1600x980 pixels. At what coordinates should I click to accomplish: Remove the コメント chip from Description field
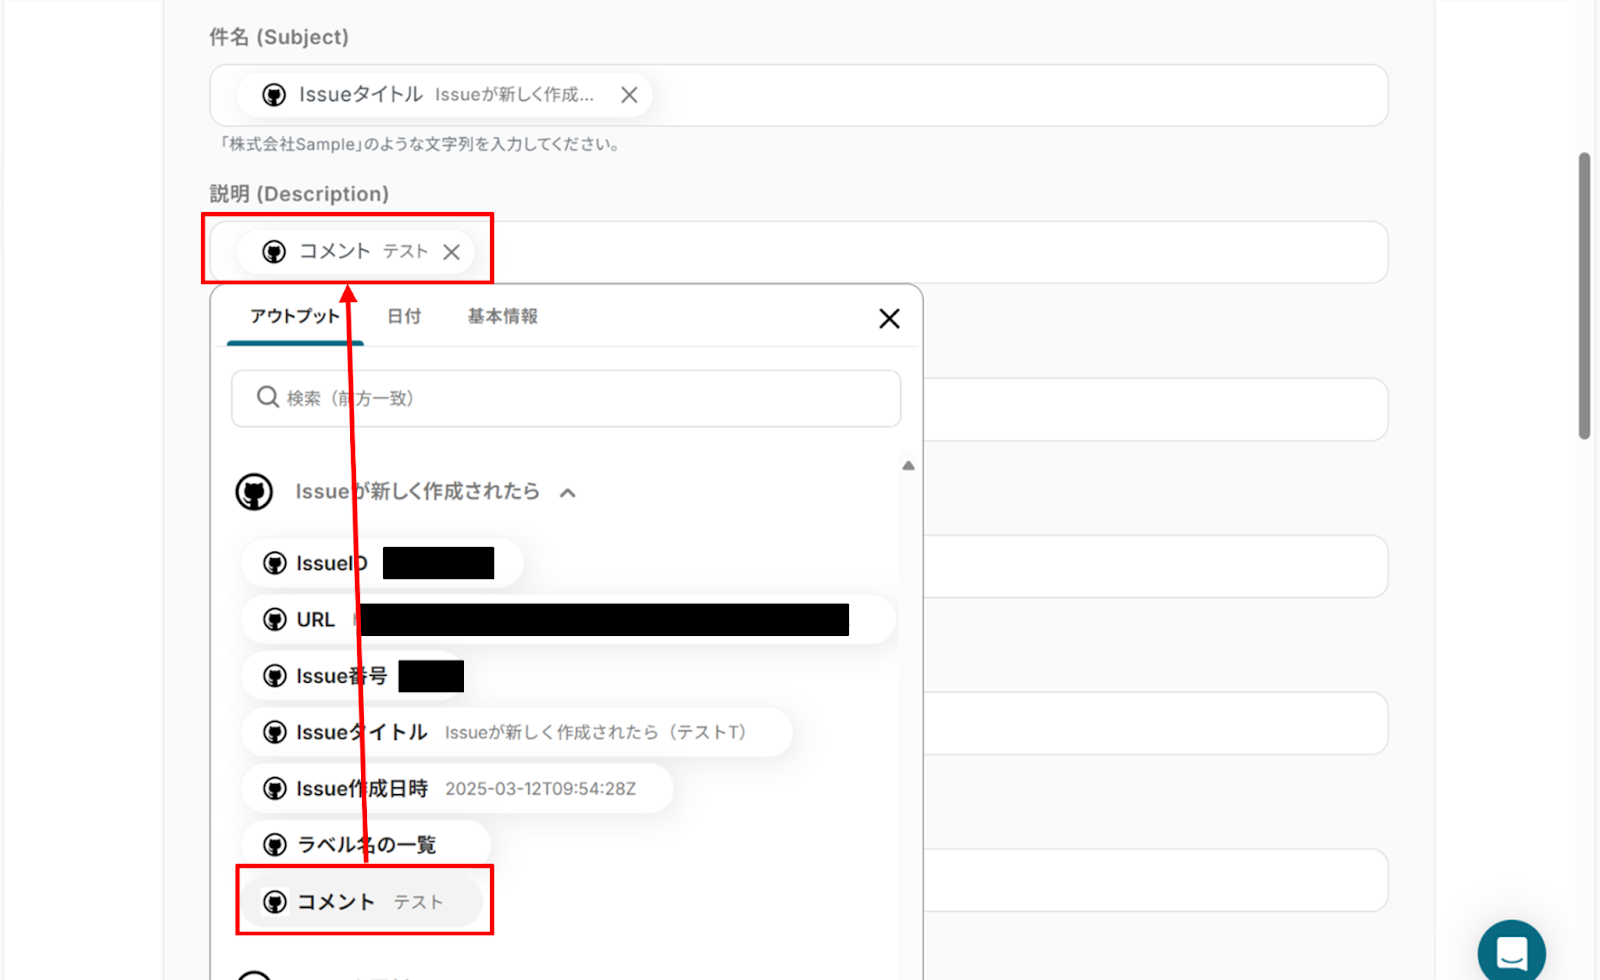point(452,252)
